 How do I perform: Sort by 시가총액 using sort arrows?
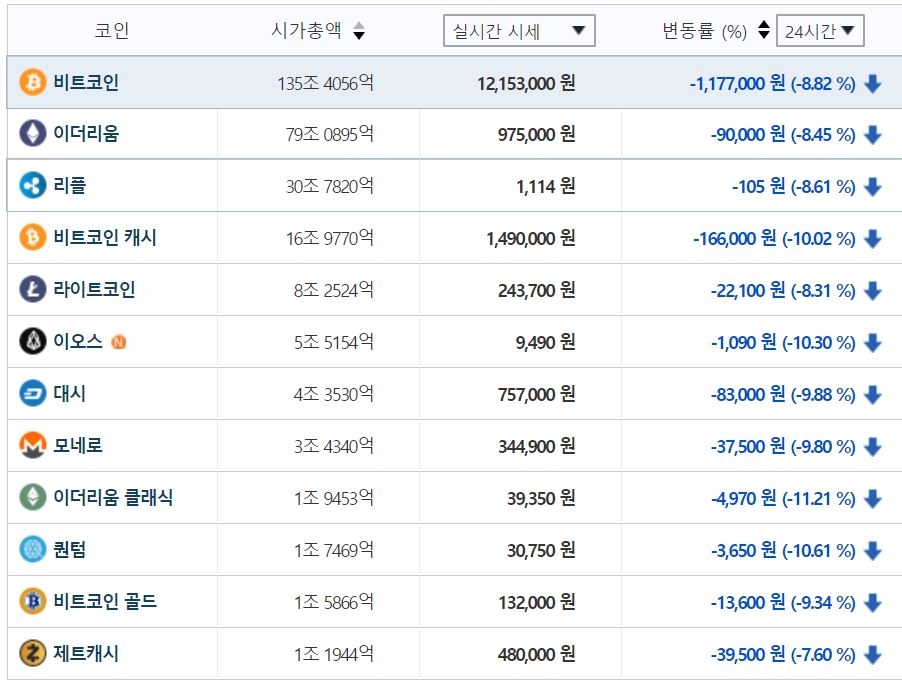coord(359,32)
